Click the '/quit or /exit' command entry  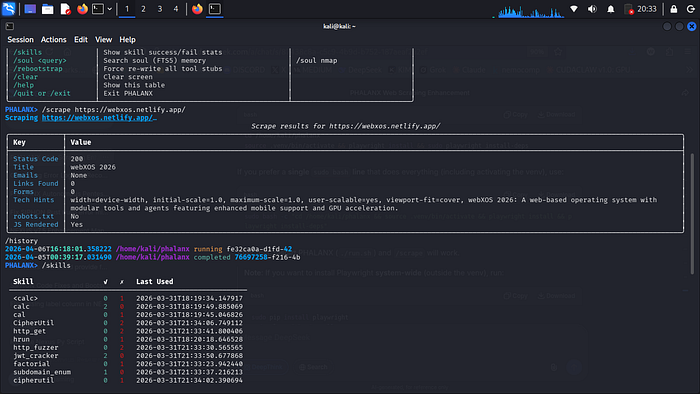pos(42,93)
